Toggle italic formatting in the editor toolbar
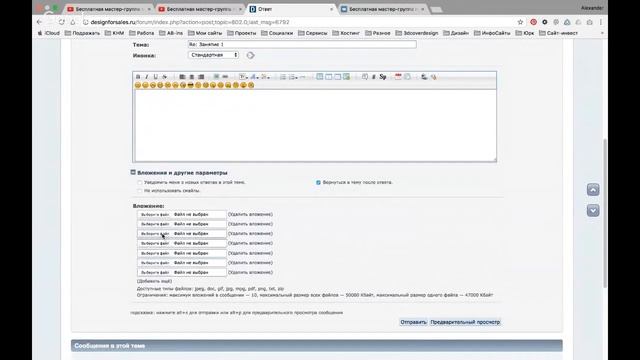Image resolution: width=640 pixels, height=360 pixels. (x=147, y=77)
